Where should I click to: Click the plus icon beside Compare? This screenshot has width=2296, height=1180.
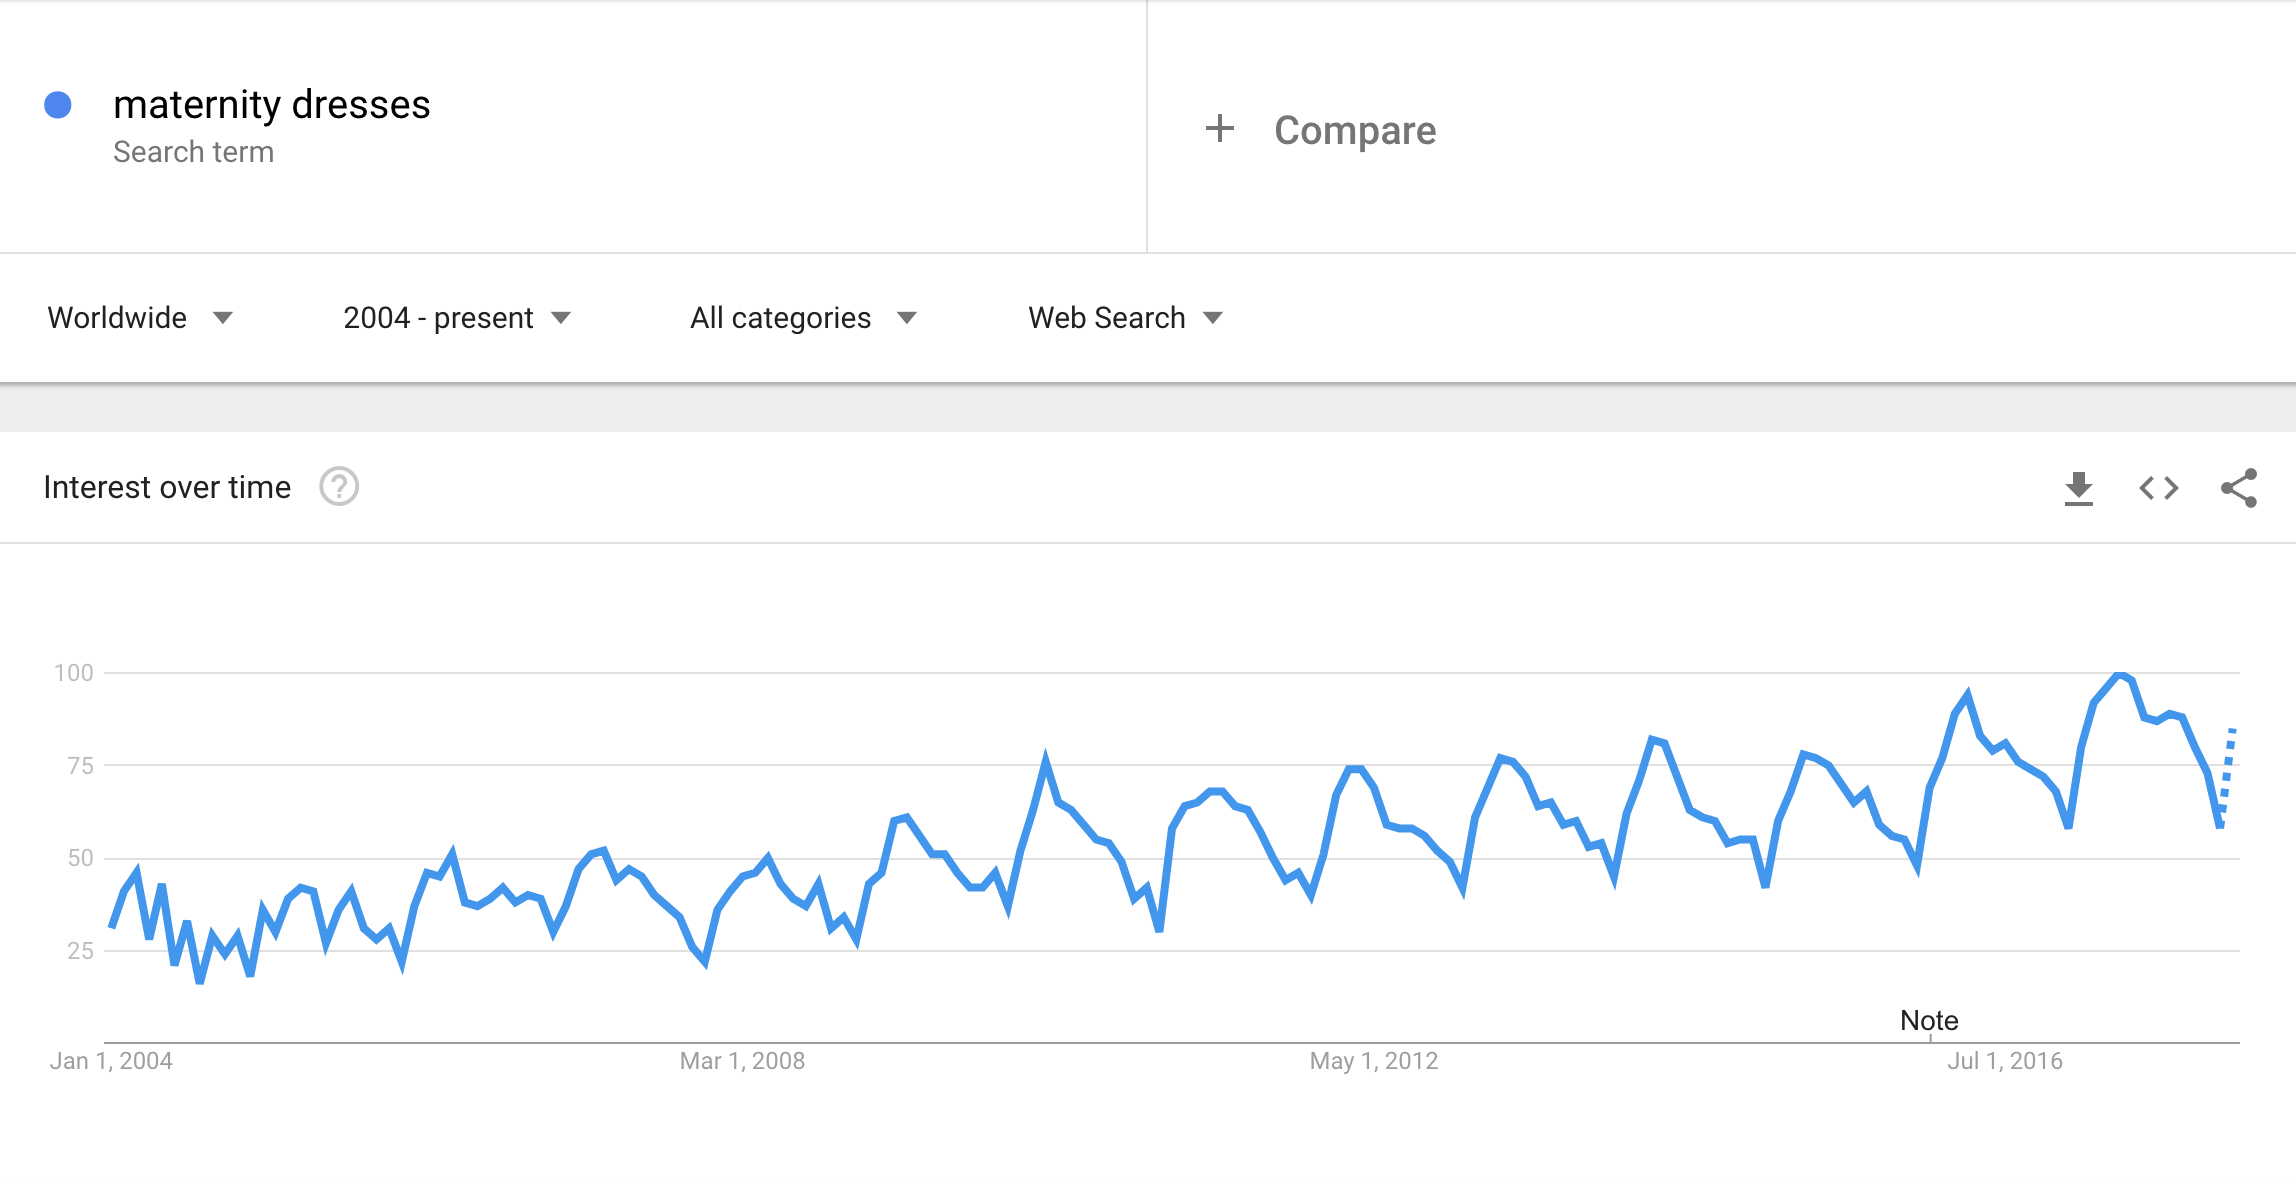pos(1219,129)
